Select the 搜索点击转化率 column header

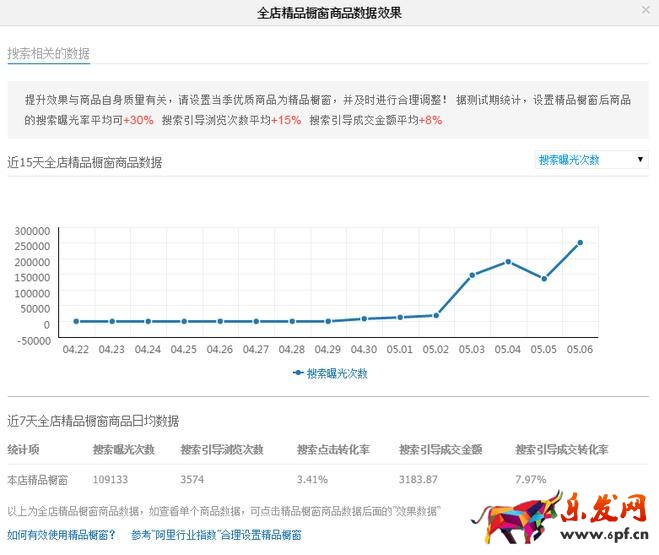click(331, 450)
